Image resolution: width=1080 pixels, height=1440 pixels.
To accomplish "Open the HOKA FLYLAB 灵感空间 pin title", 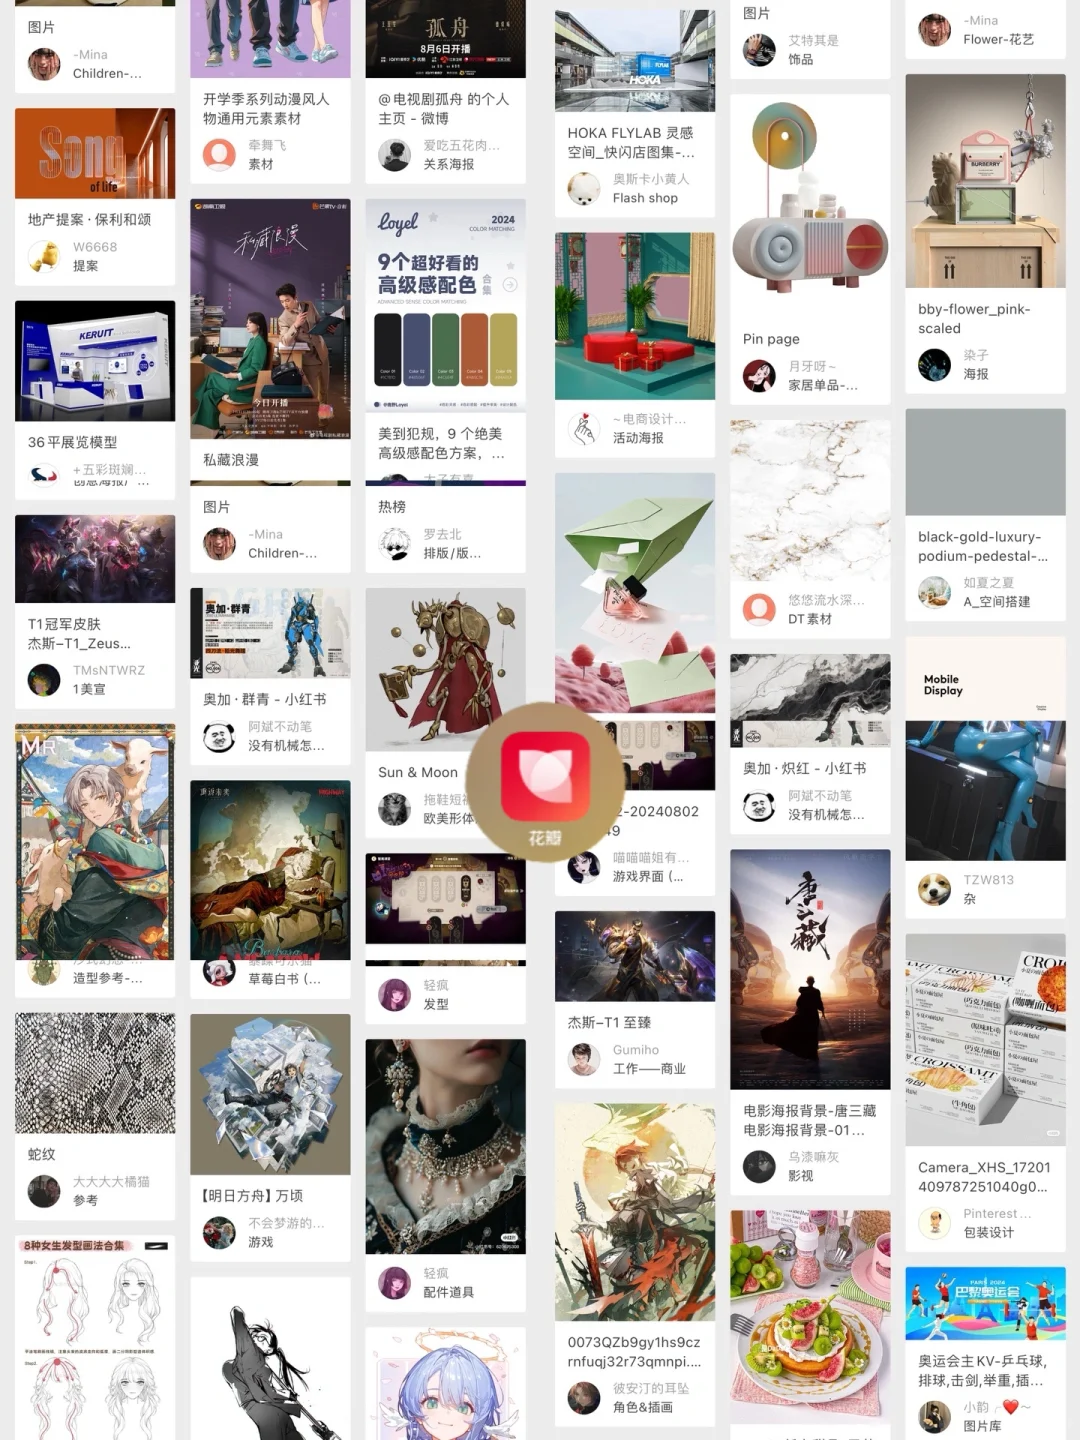I will (x=631, y=142).
